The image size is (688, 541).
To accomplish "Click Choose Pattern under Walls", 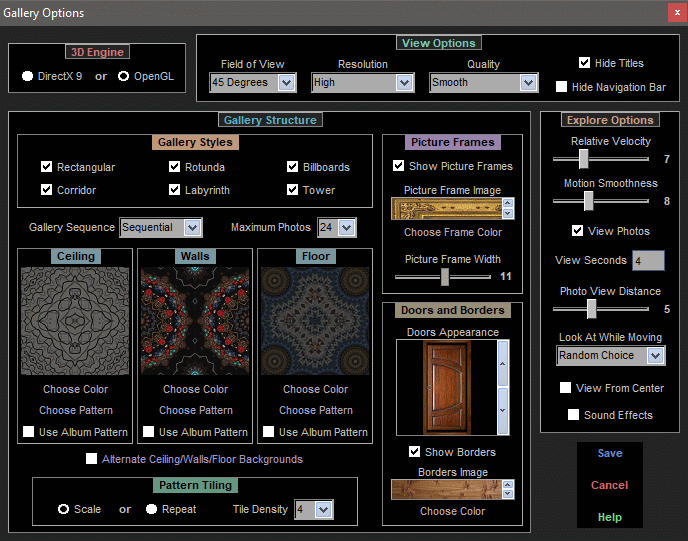I will (x=196, y=410).
